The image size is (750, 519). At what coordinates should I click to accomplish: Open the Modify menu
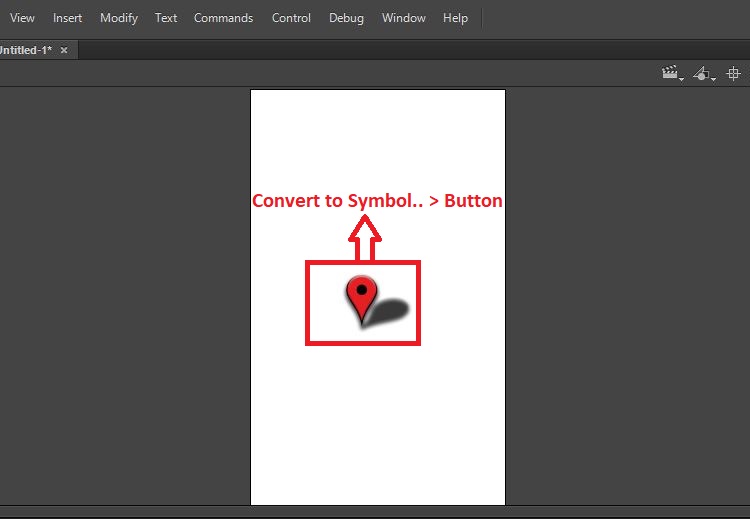pos(119,18)
